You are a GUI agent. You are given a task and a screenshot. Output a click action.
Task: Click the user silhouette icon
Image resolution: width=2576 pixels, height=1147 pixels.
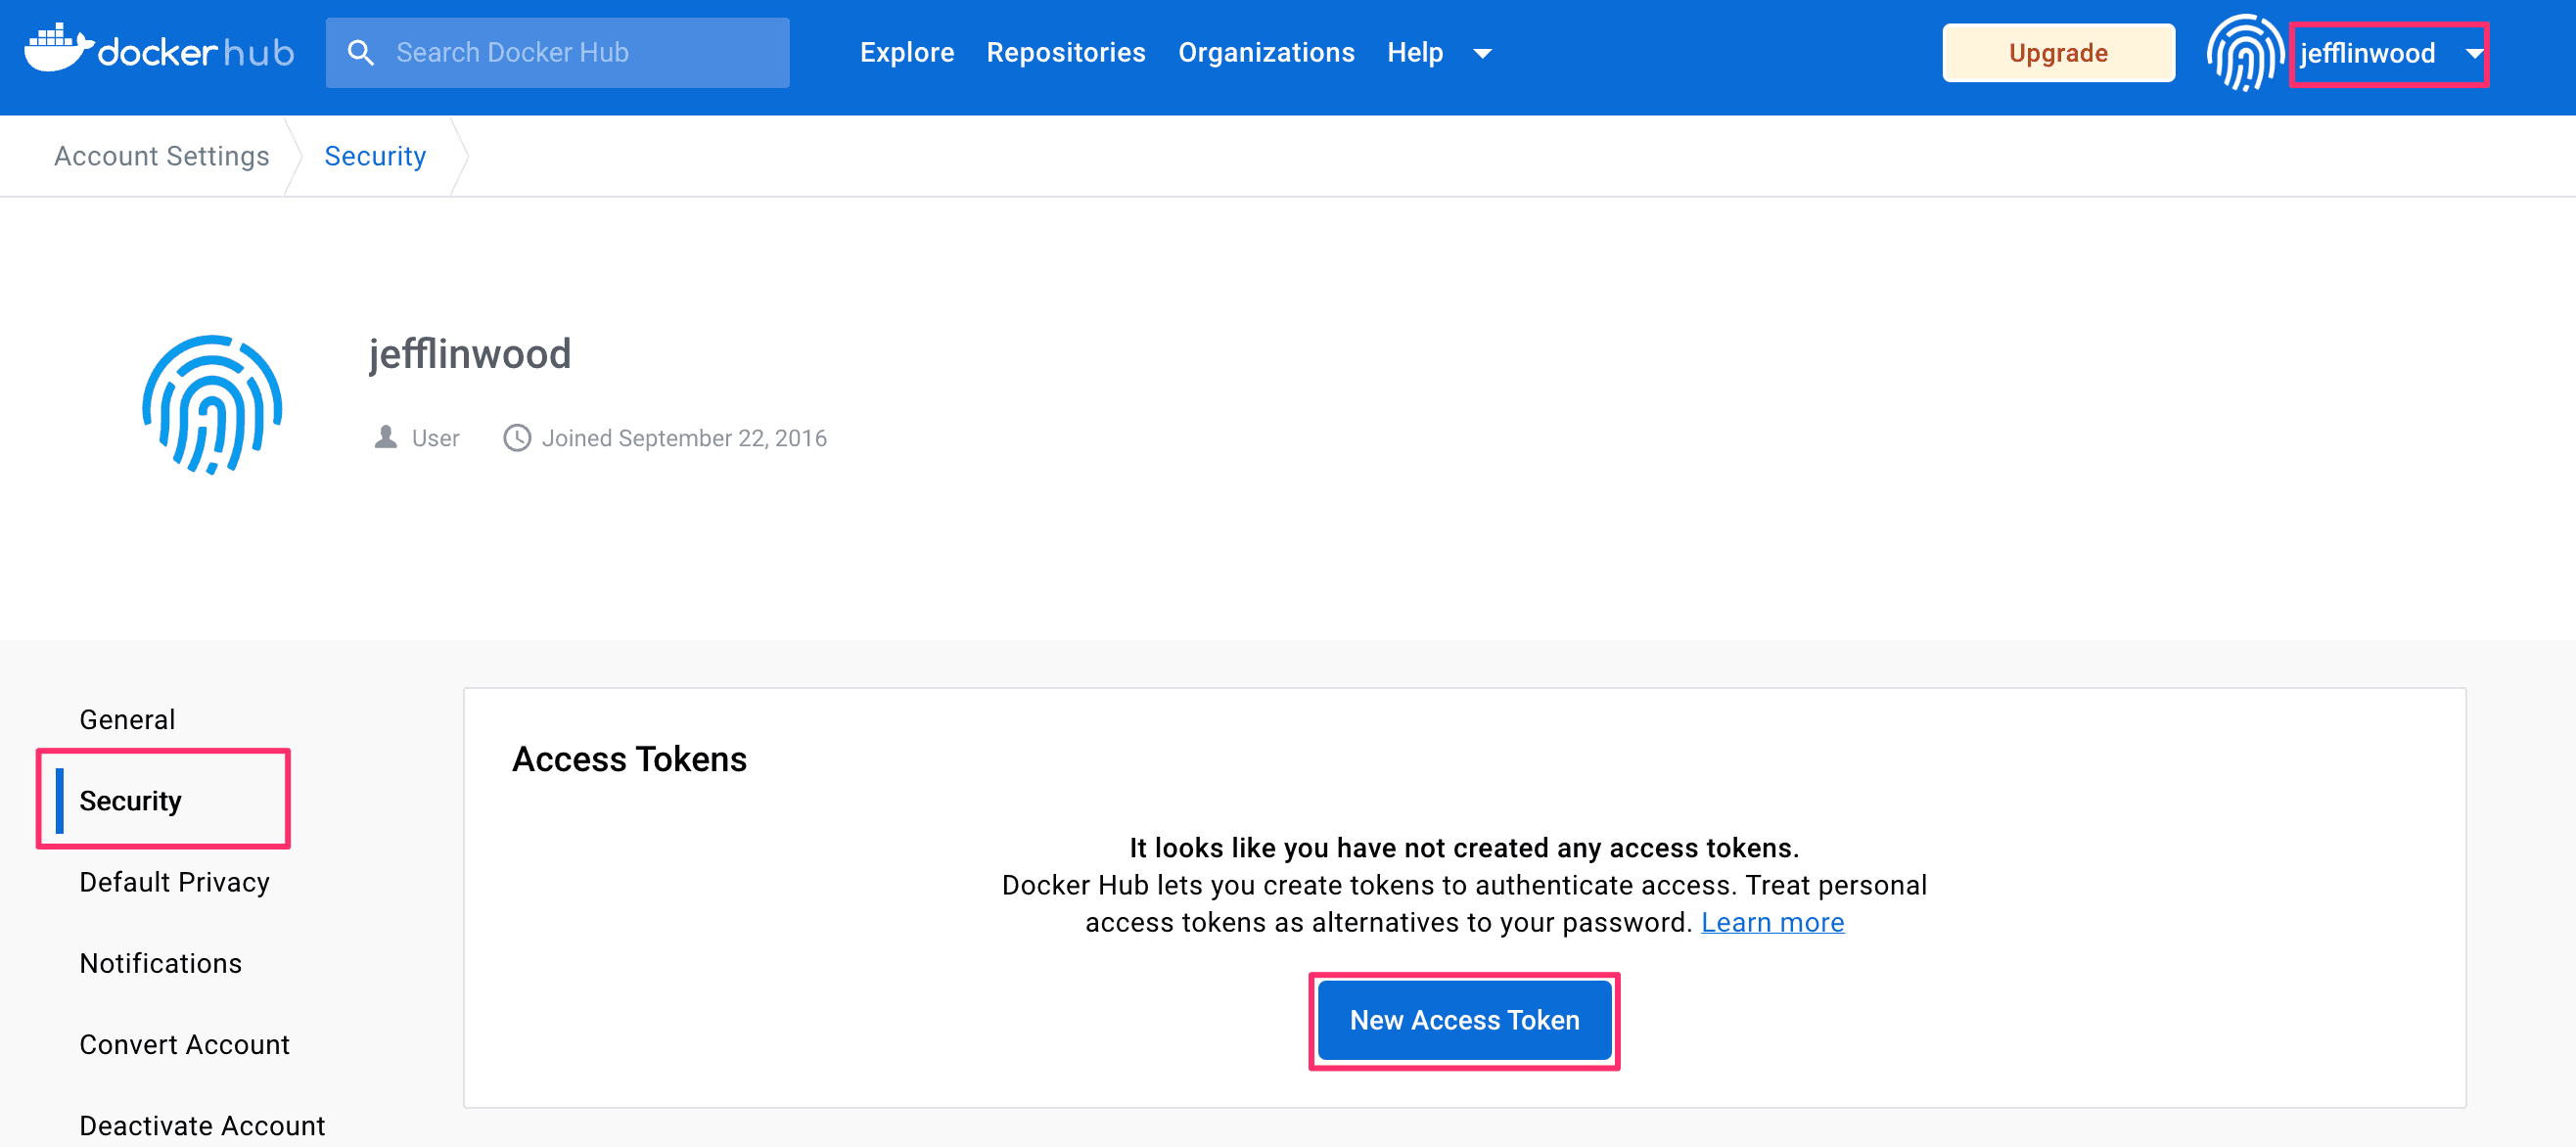385,437
